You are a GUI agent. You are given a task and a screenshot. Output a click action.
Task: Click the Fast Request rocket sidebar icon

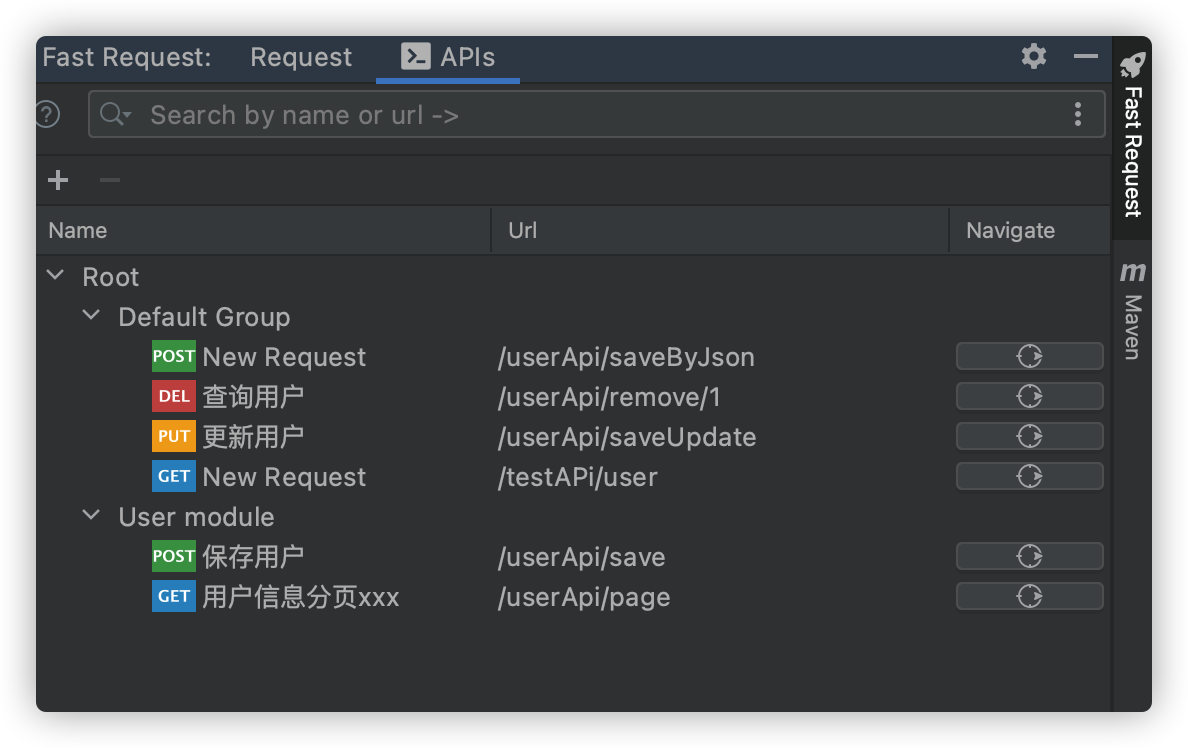(x=1131, y=66)
